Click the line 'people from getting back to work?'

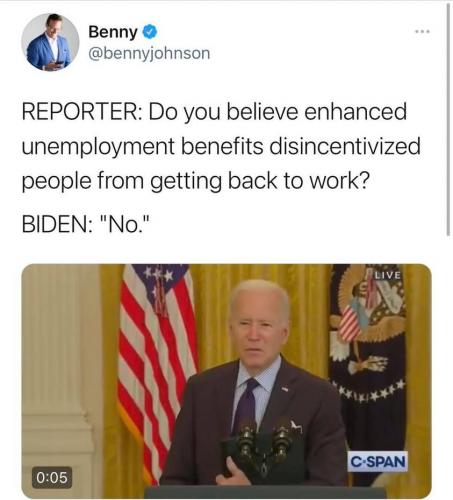coord(196,181)
